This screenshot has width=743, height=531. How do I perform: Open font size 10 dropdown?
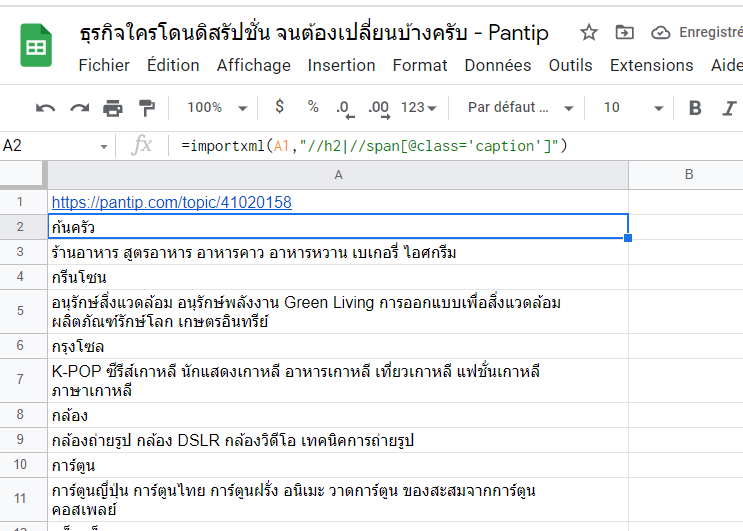[x=633, y=108]
